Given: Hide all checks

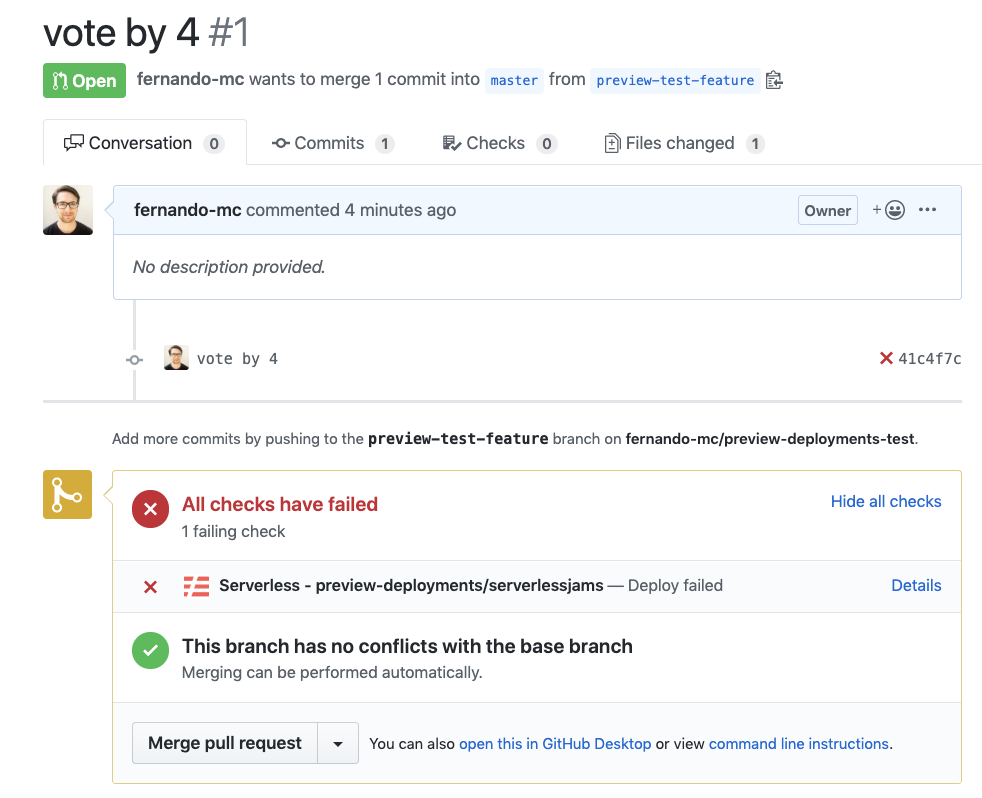Looking at the screenshot, I should pos(886,501).
